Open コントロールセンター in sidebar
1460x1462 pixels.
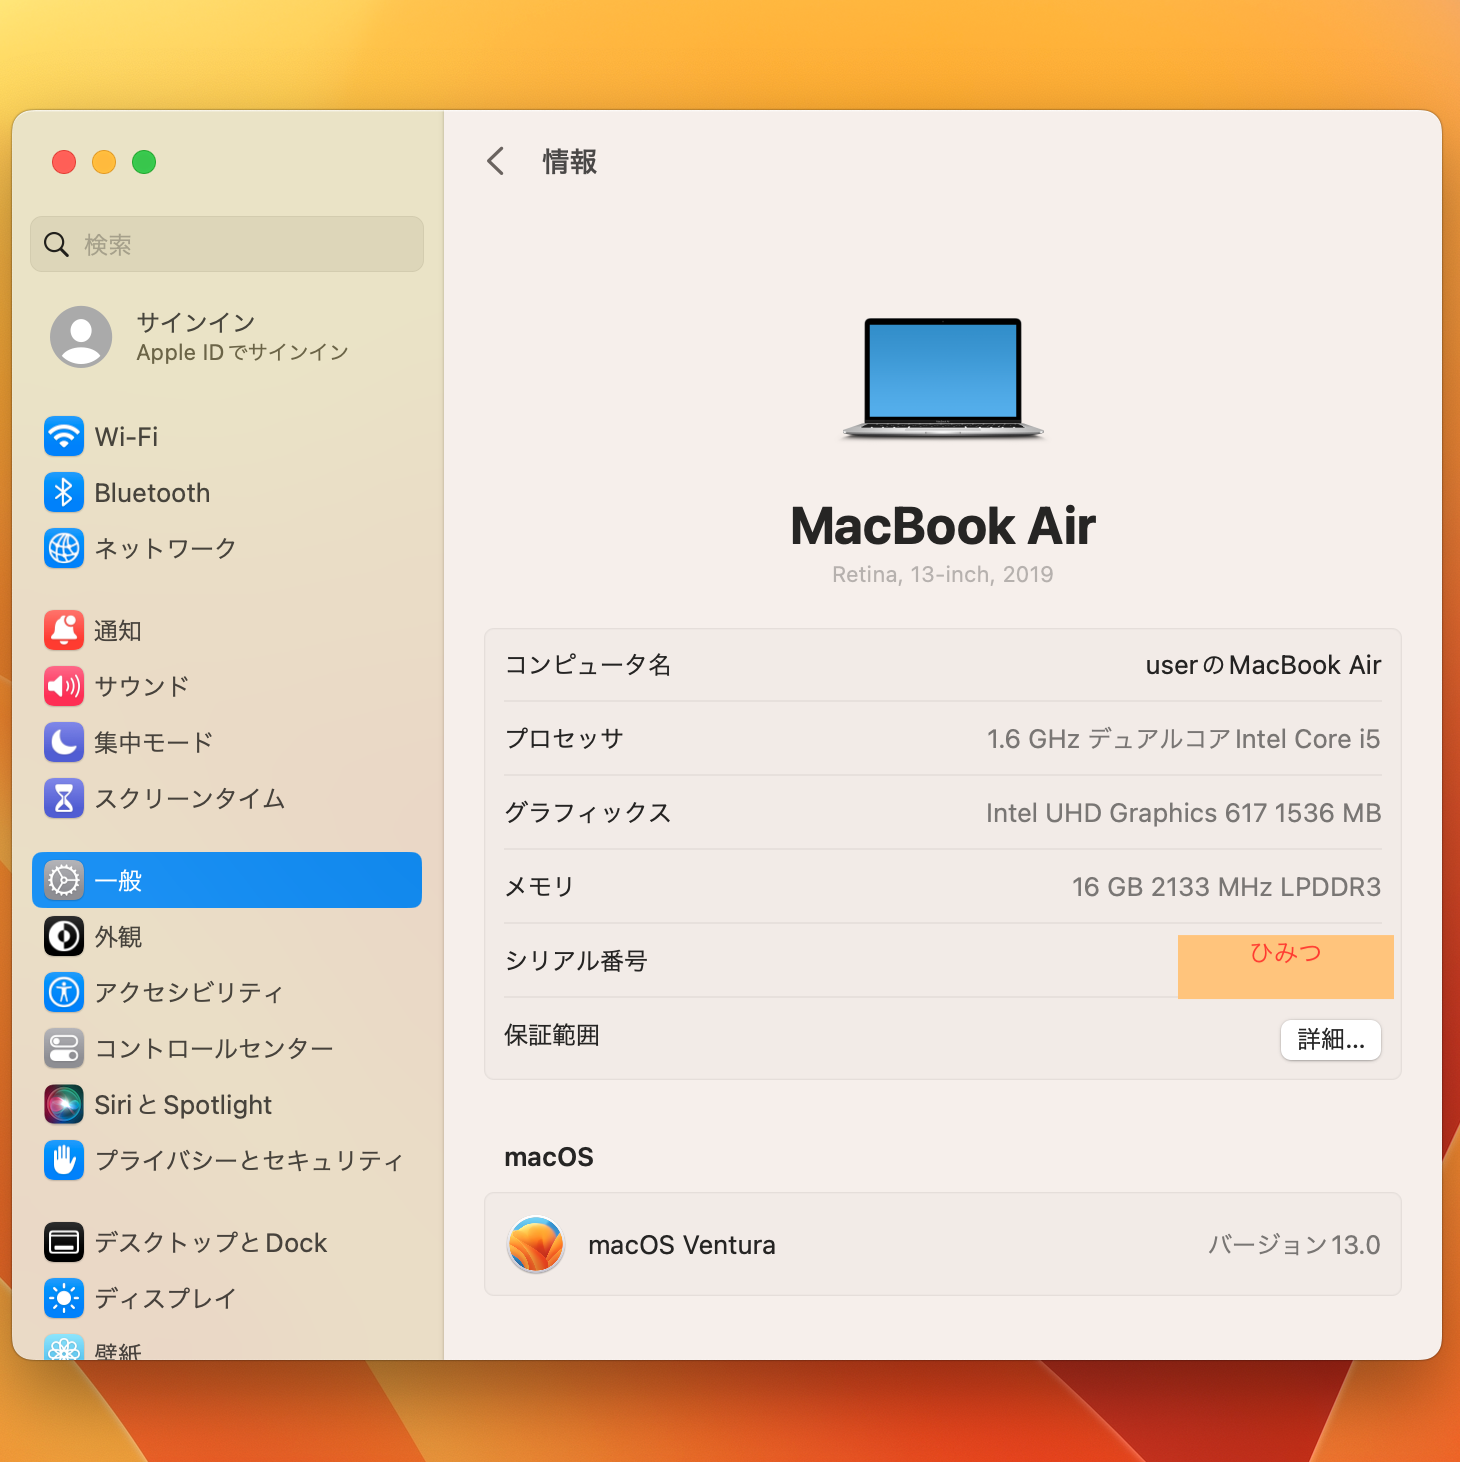[x=213, y=1048]
